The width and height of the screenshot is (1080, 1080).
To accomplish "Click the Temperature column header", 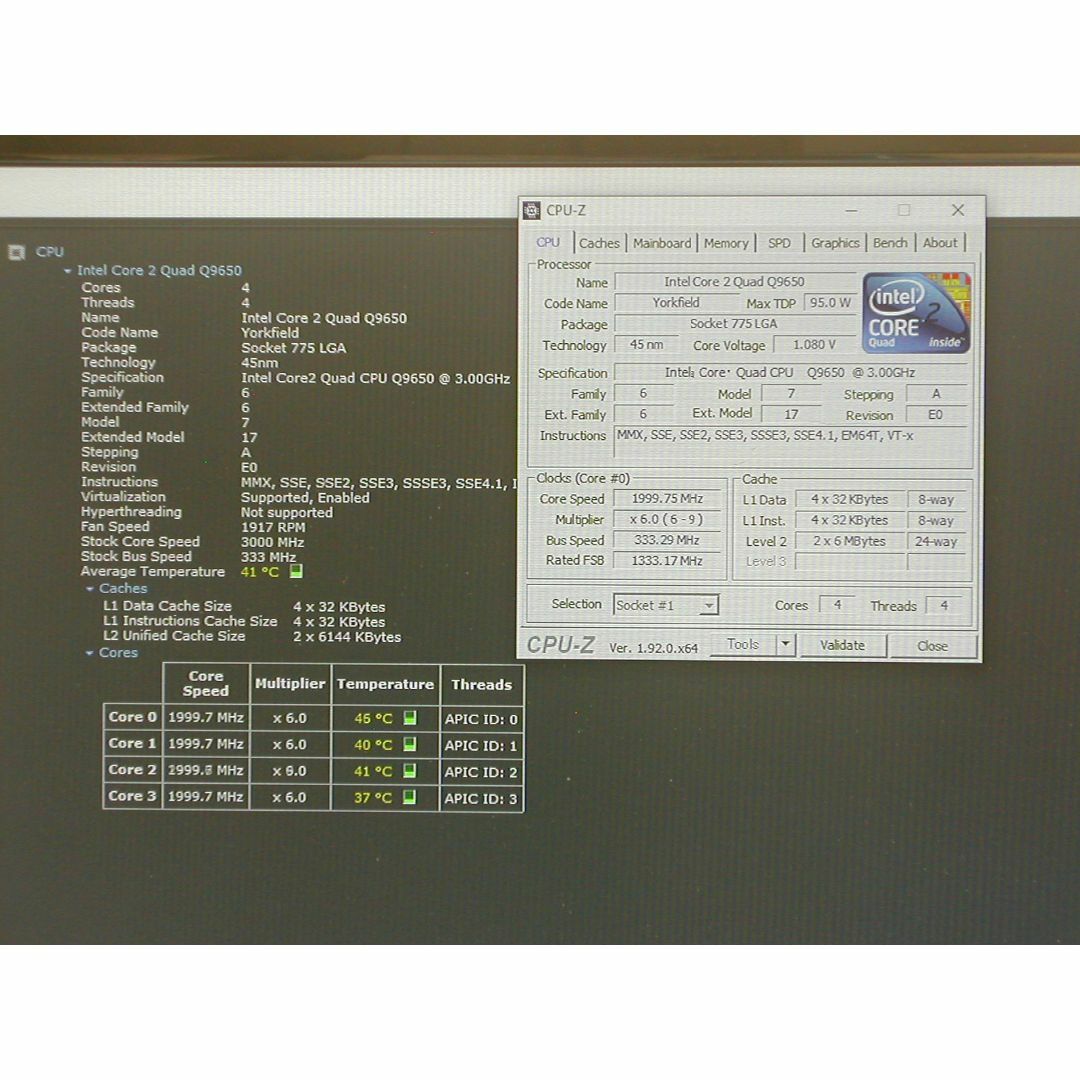I will pyautogui.click(x=385, y=684).
